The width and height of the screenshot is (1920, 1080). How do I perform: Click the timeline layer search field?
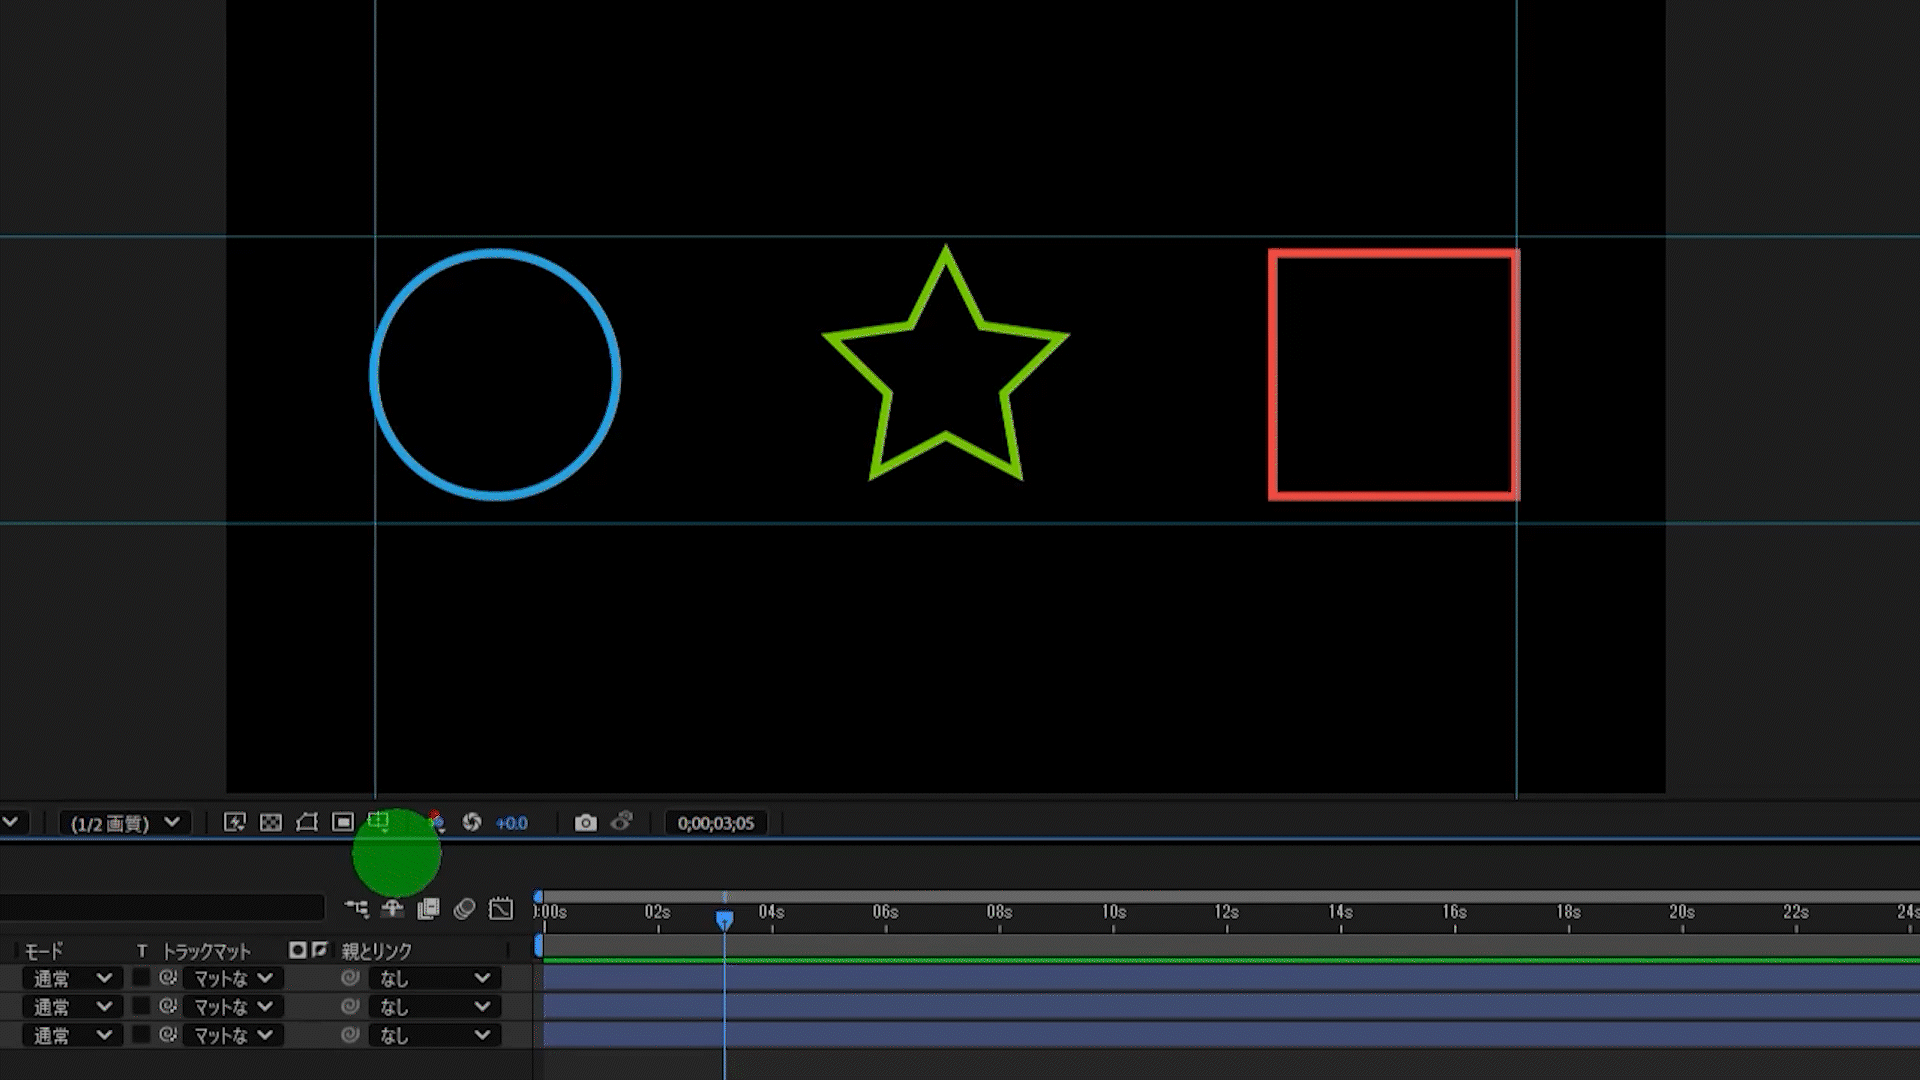point(162,908)
